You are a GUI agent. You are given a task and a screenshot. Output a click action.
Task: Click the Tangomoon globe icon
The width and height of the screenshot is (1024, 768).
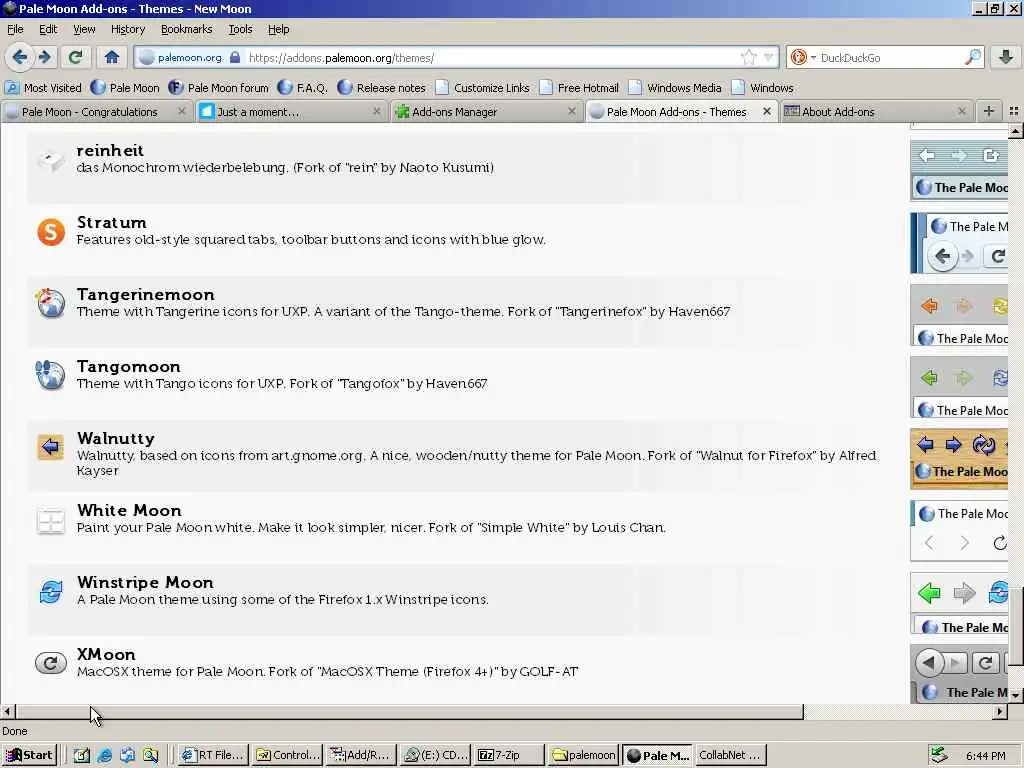click(50, 375)
